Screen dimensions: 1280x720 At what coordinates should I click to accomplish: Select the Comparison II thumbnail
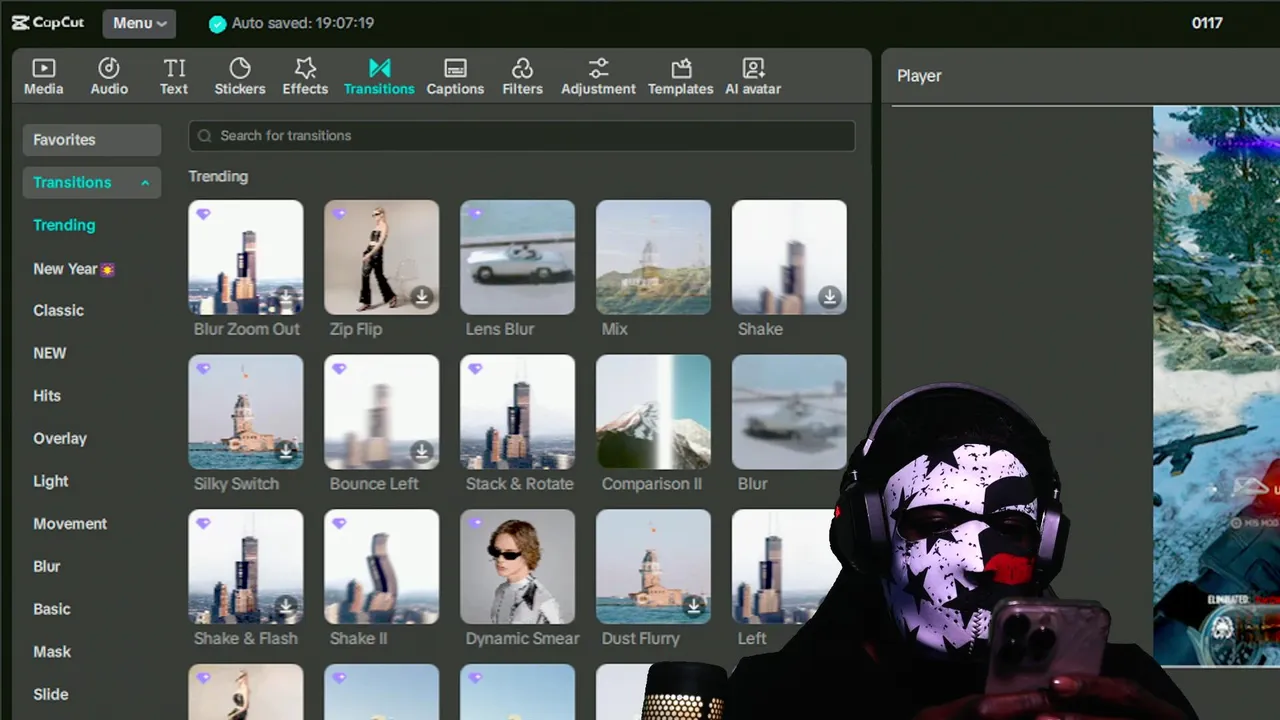point(654,412)
